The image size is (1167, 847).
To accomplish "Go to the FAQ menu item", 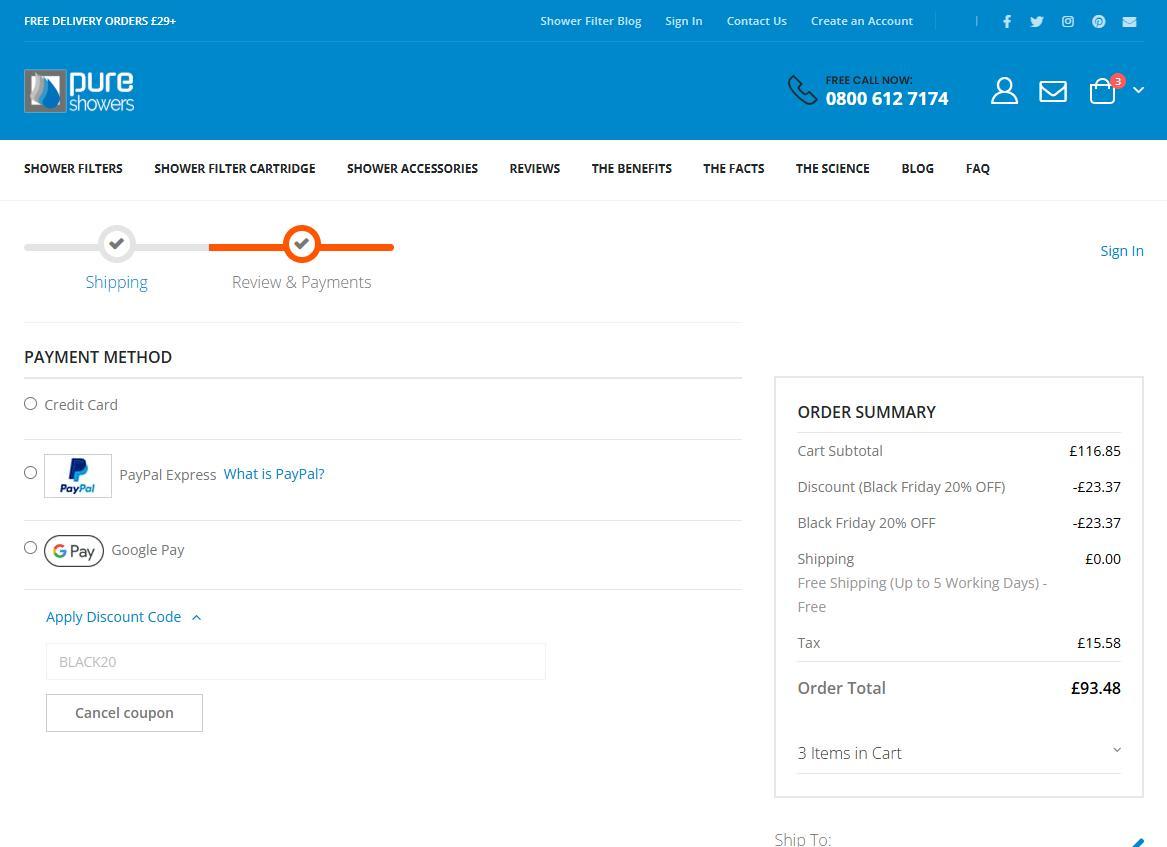I will 977,169.
